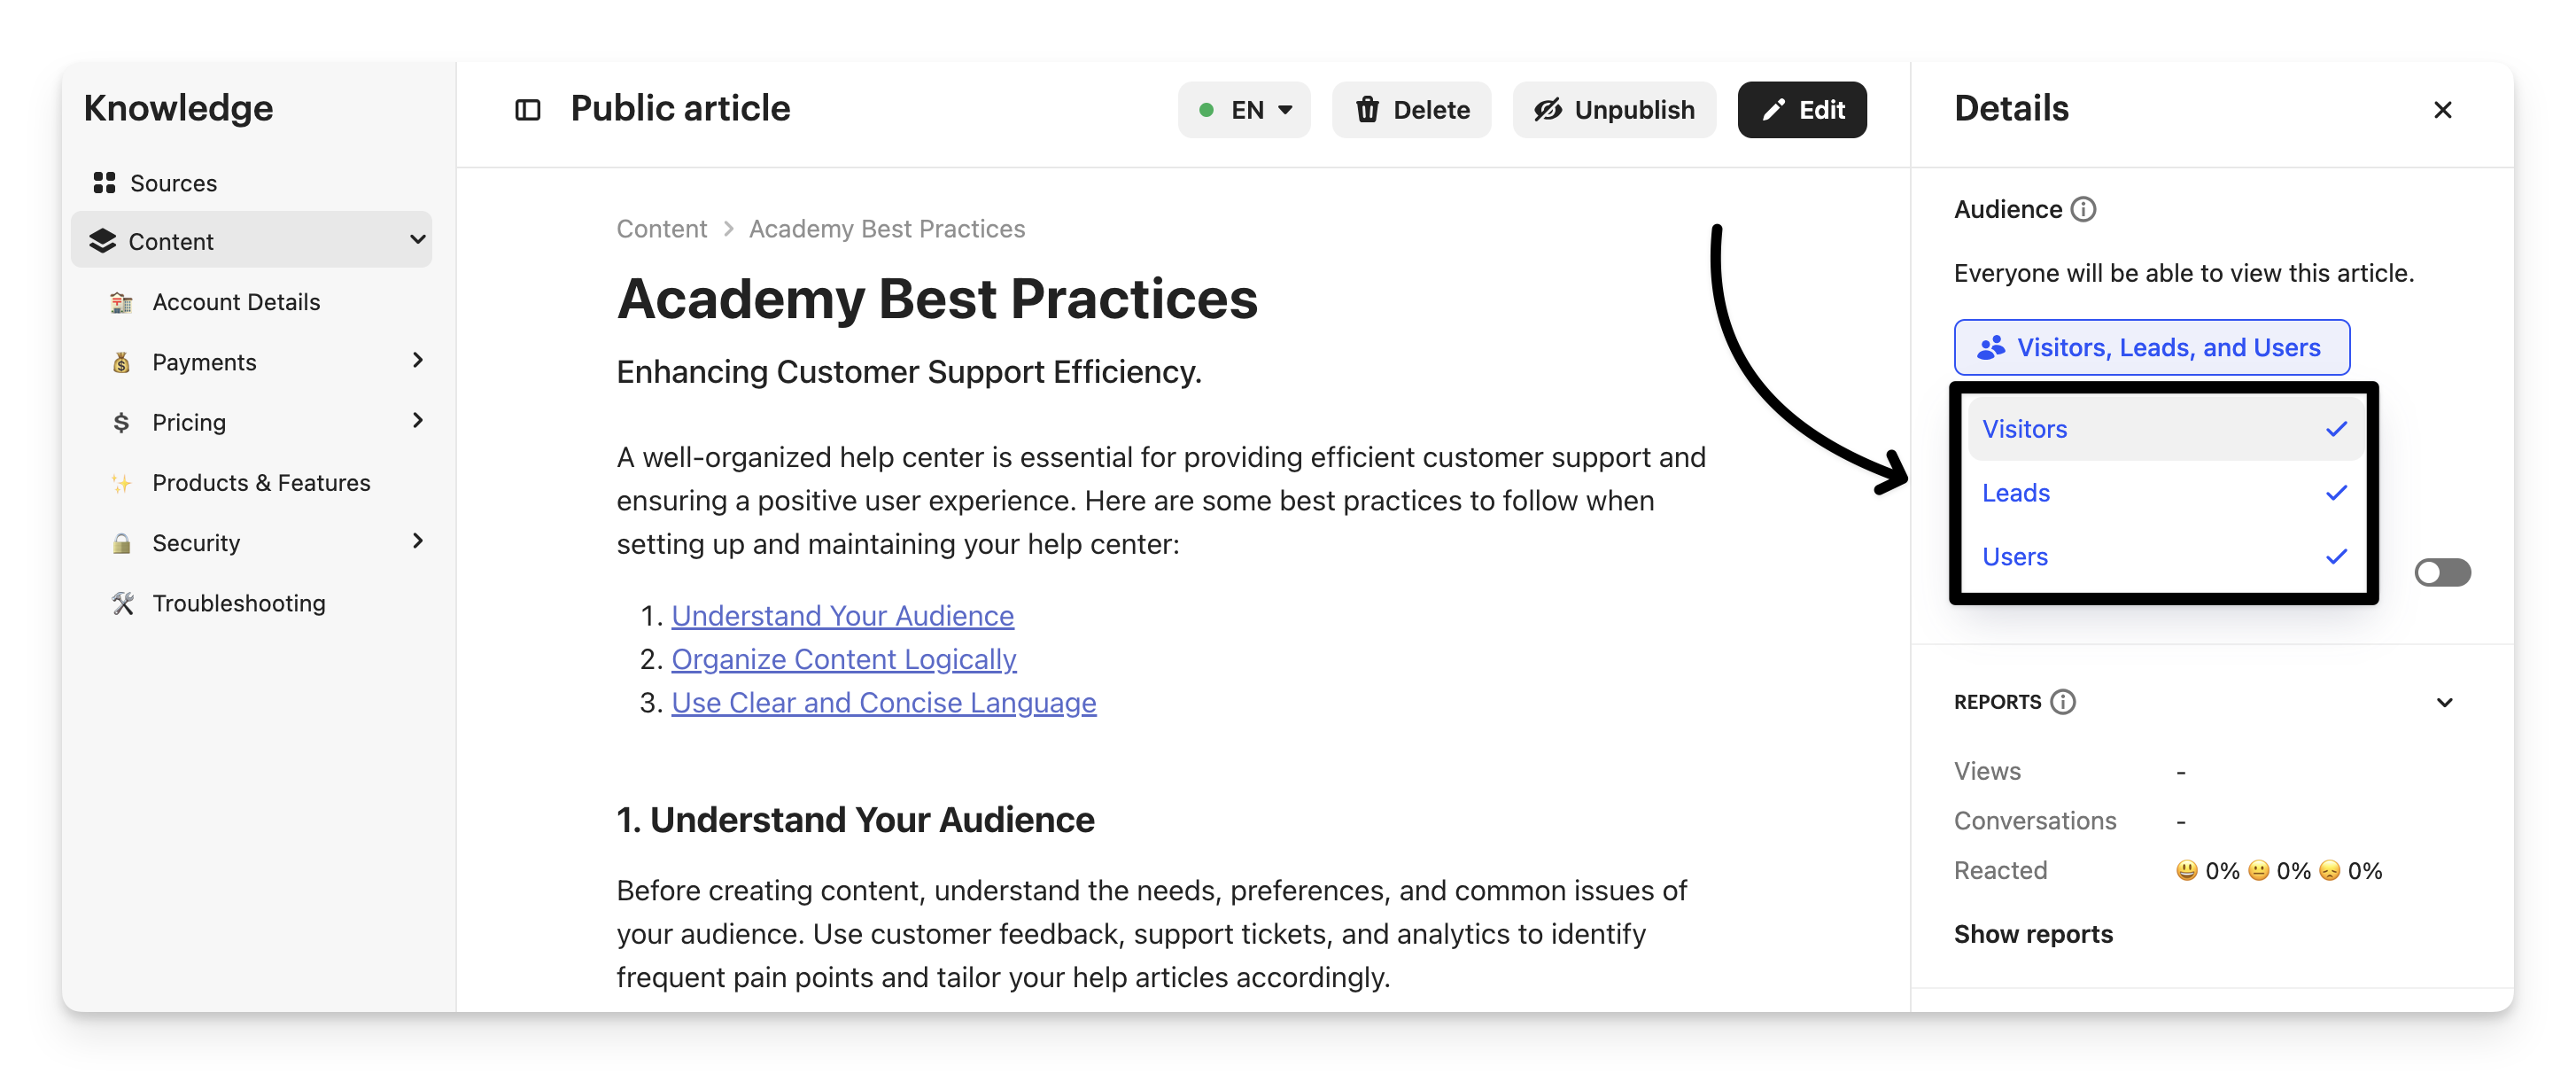Click the Audience info icon
The width and height of the screenshot is (2576, 1074).
pos(2083,209)
